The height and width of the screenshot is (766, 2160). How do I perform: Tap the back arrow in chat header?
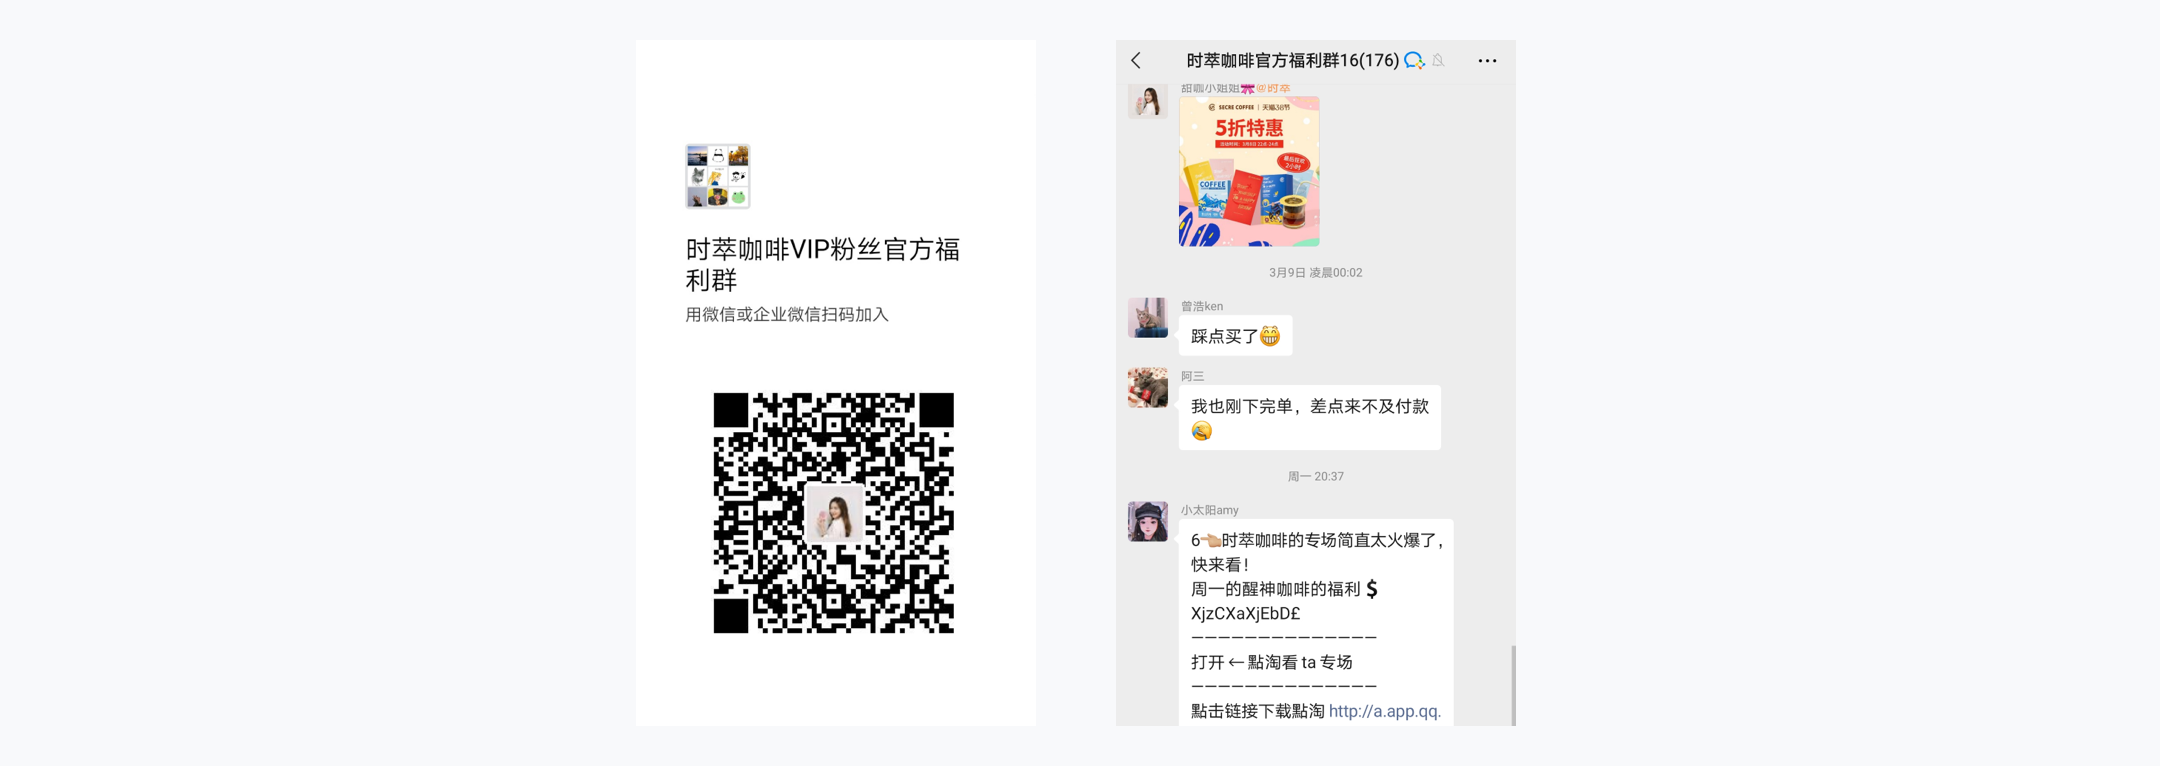coord(1136,61)
